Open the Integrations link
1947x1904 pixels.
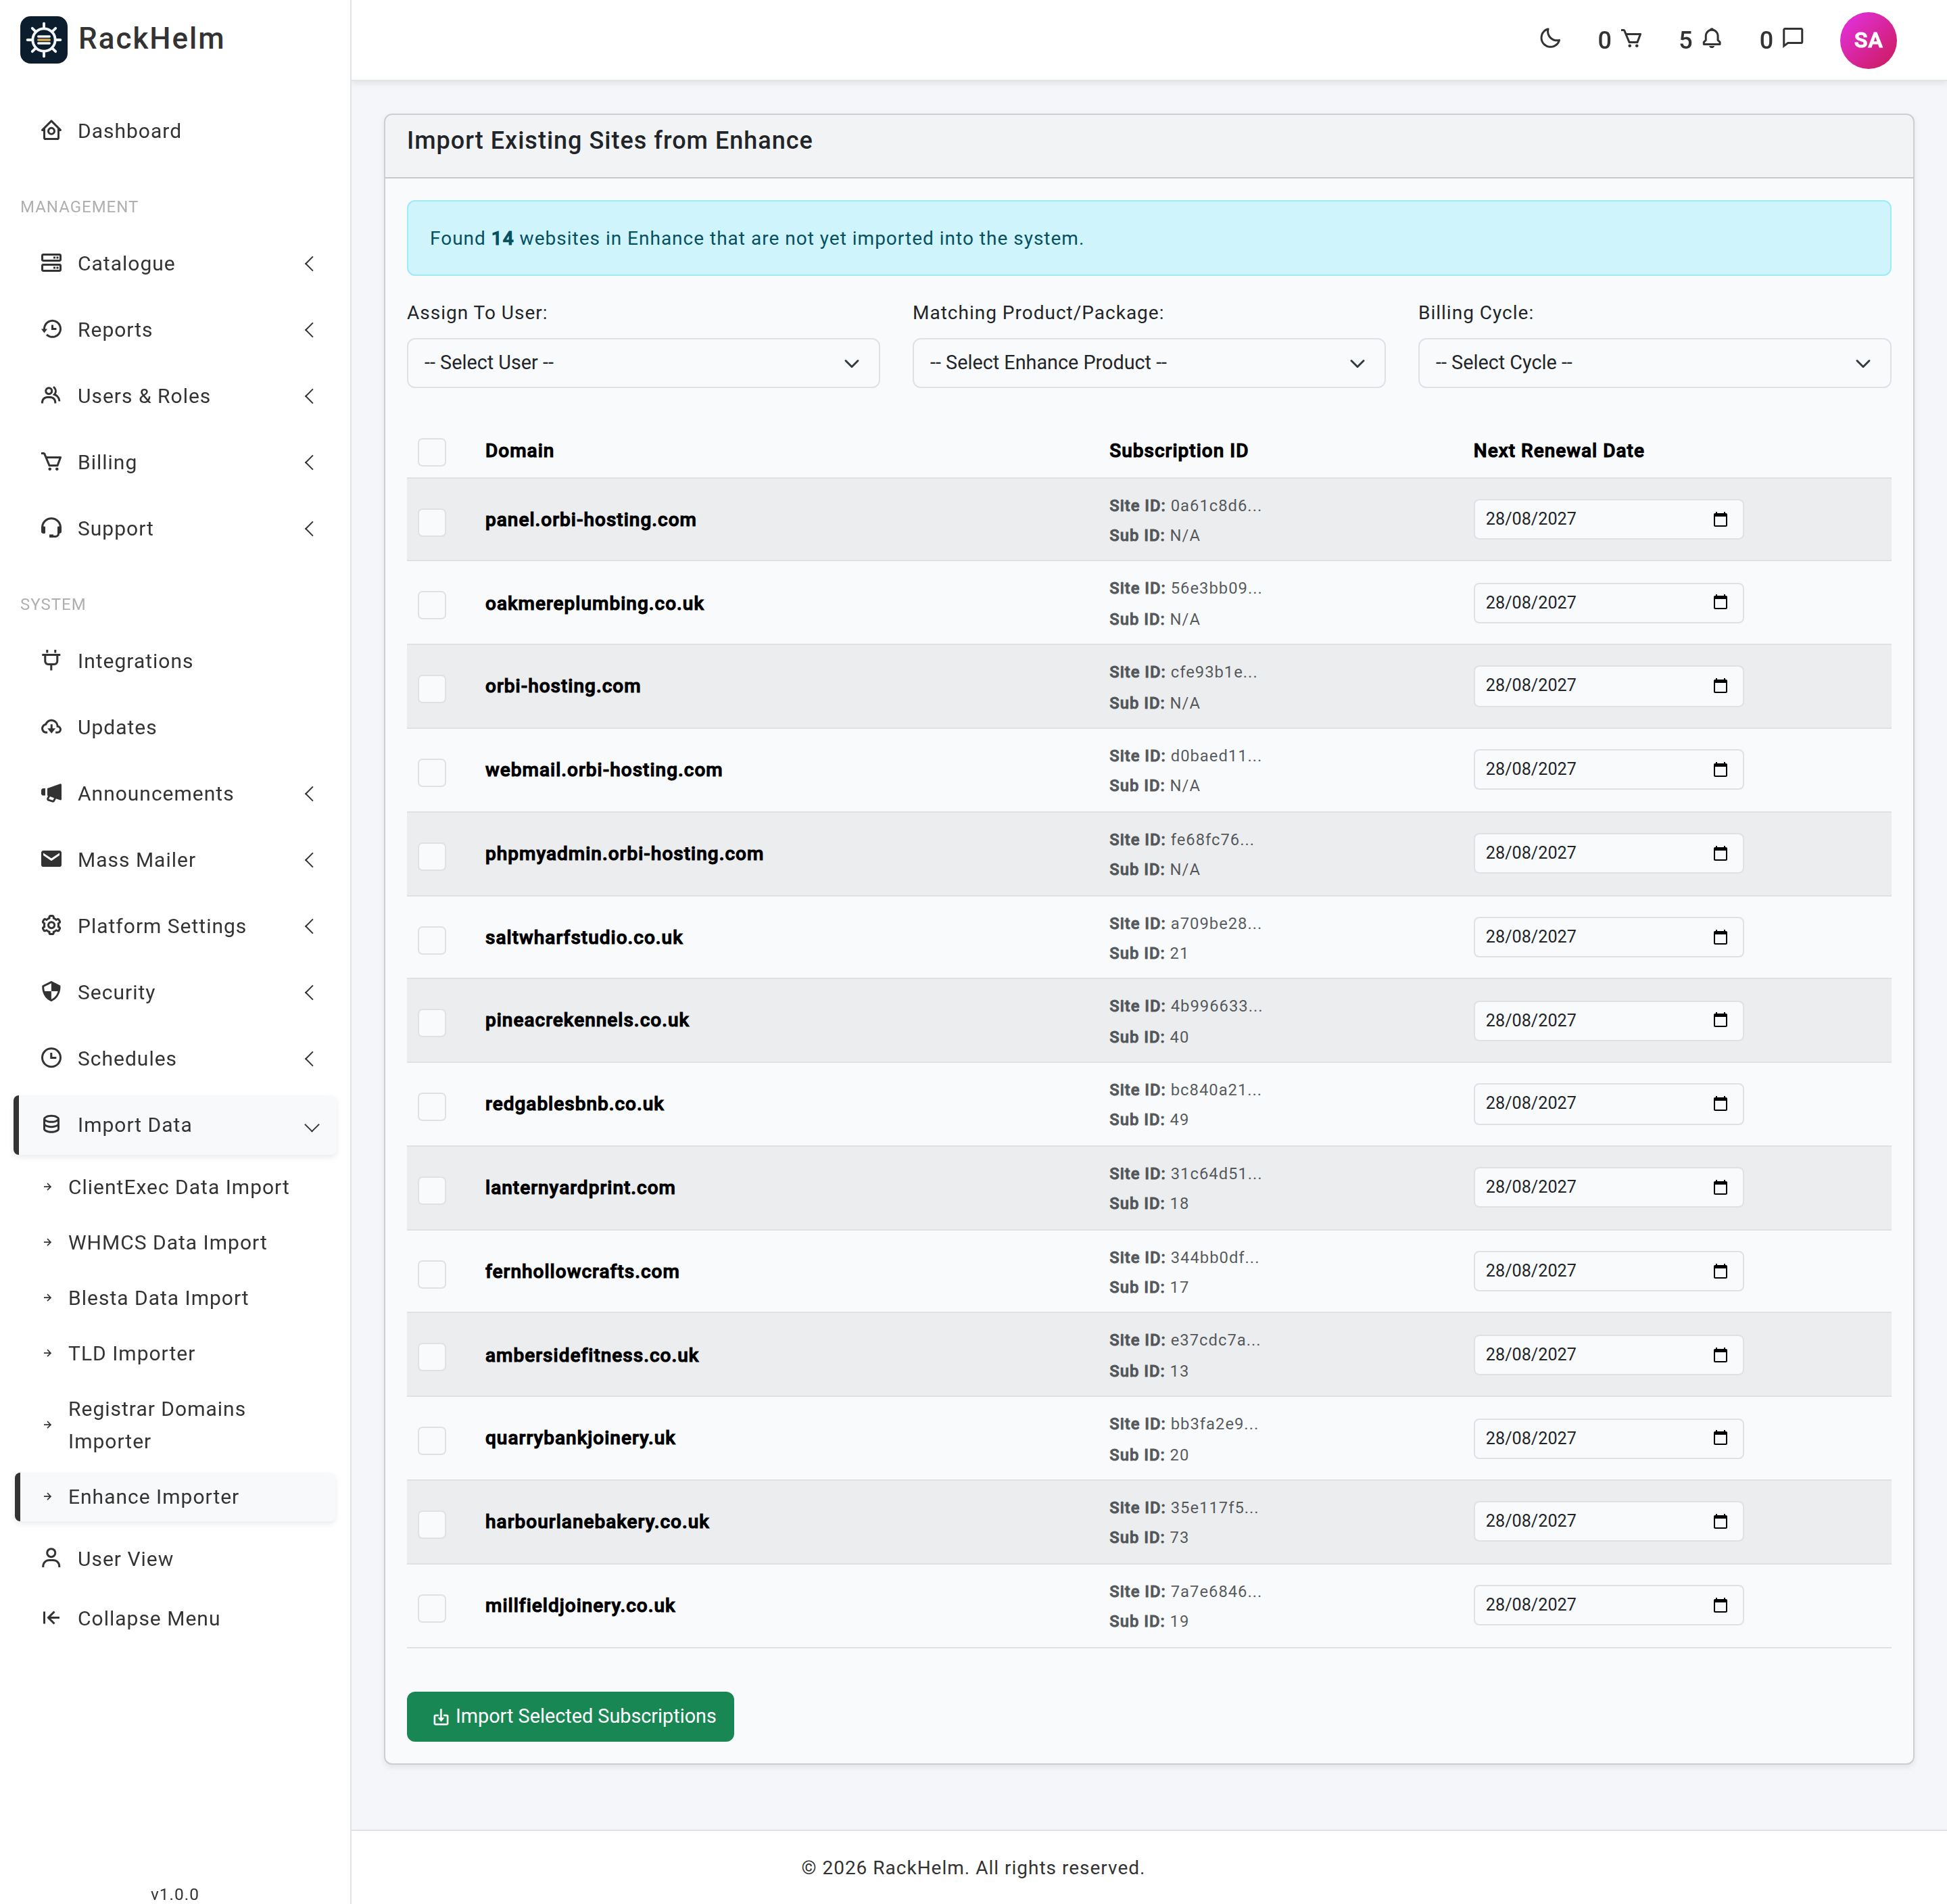[x=135, y=661]
